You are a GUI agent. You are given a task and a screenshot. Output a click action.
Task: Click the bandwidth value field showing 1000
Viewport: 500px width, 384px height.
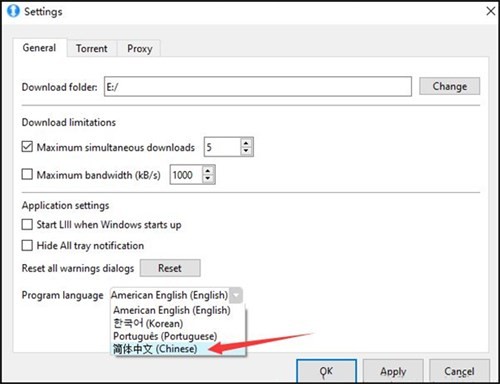pos(186,175)
